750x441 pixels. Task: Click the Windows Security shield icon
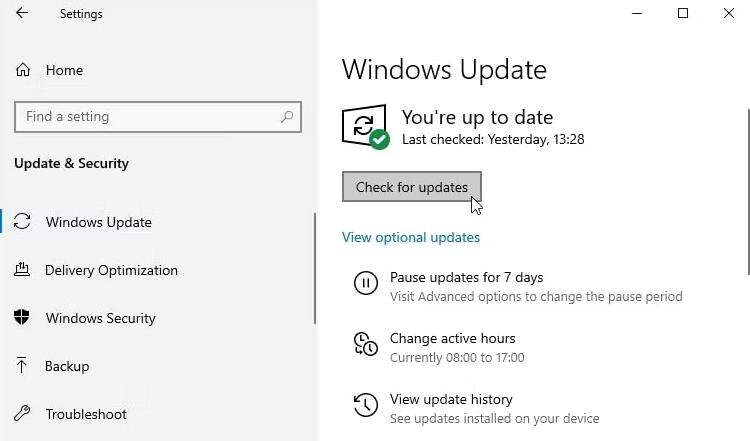(x=22, y=317)
